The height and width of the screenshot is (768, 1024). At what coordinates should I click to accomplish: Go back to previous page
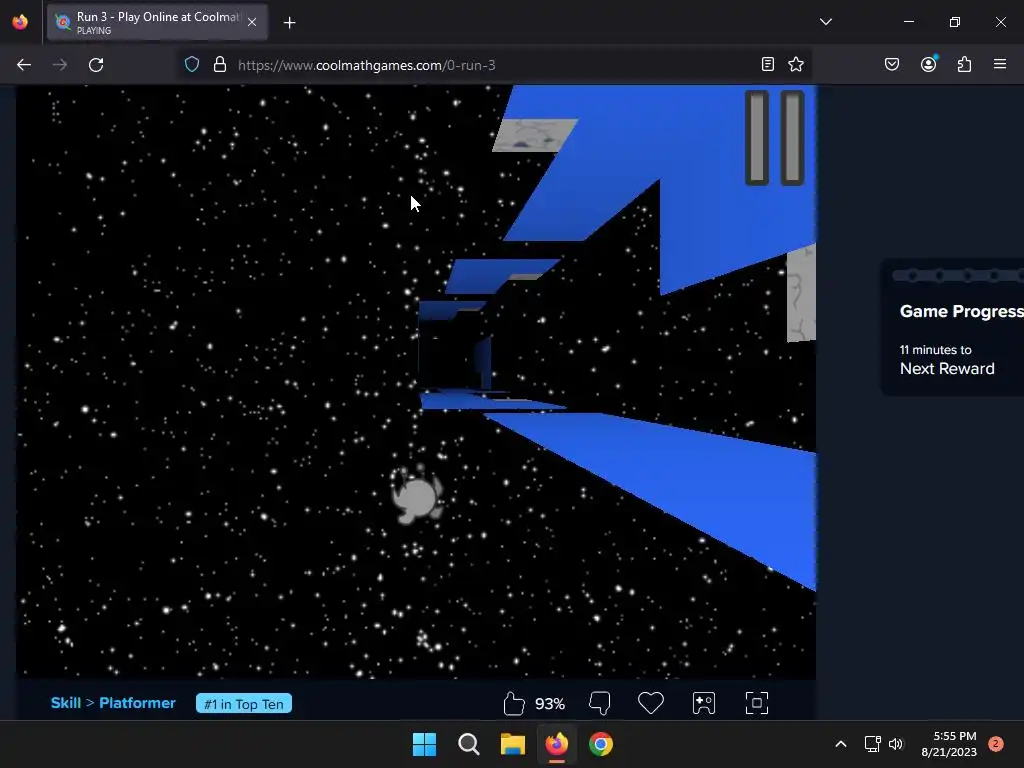[24, 65]
